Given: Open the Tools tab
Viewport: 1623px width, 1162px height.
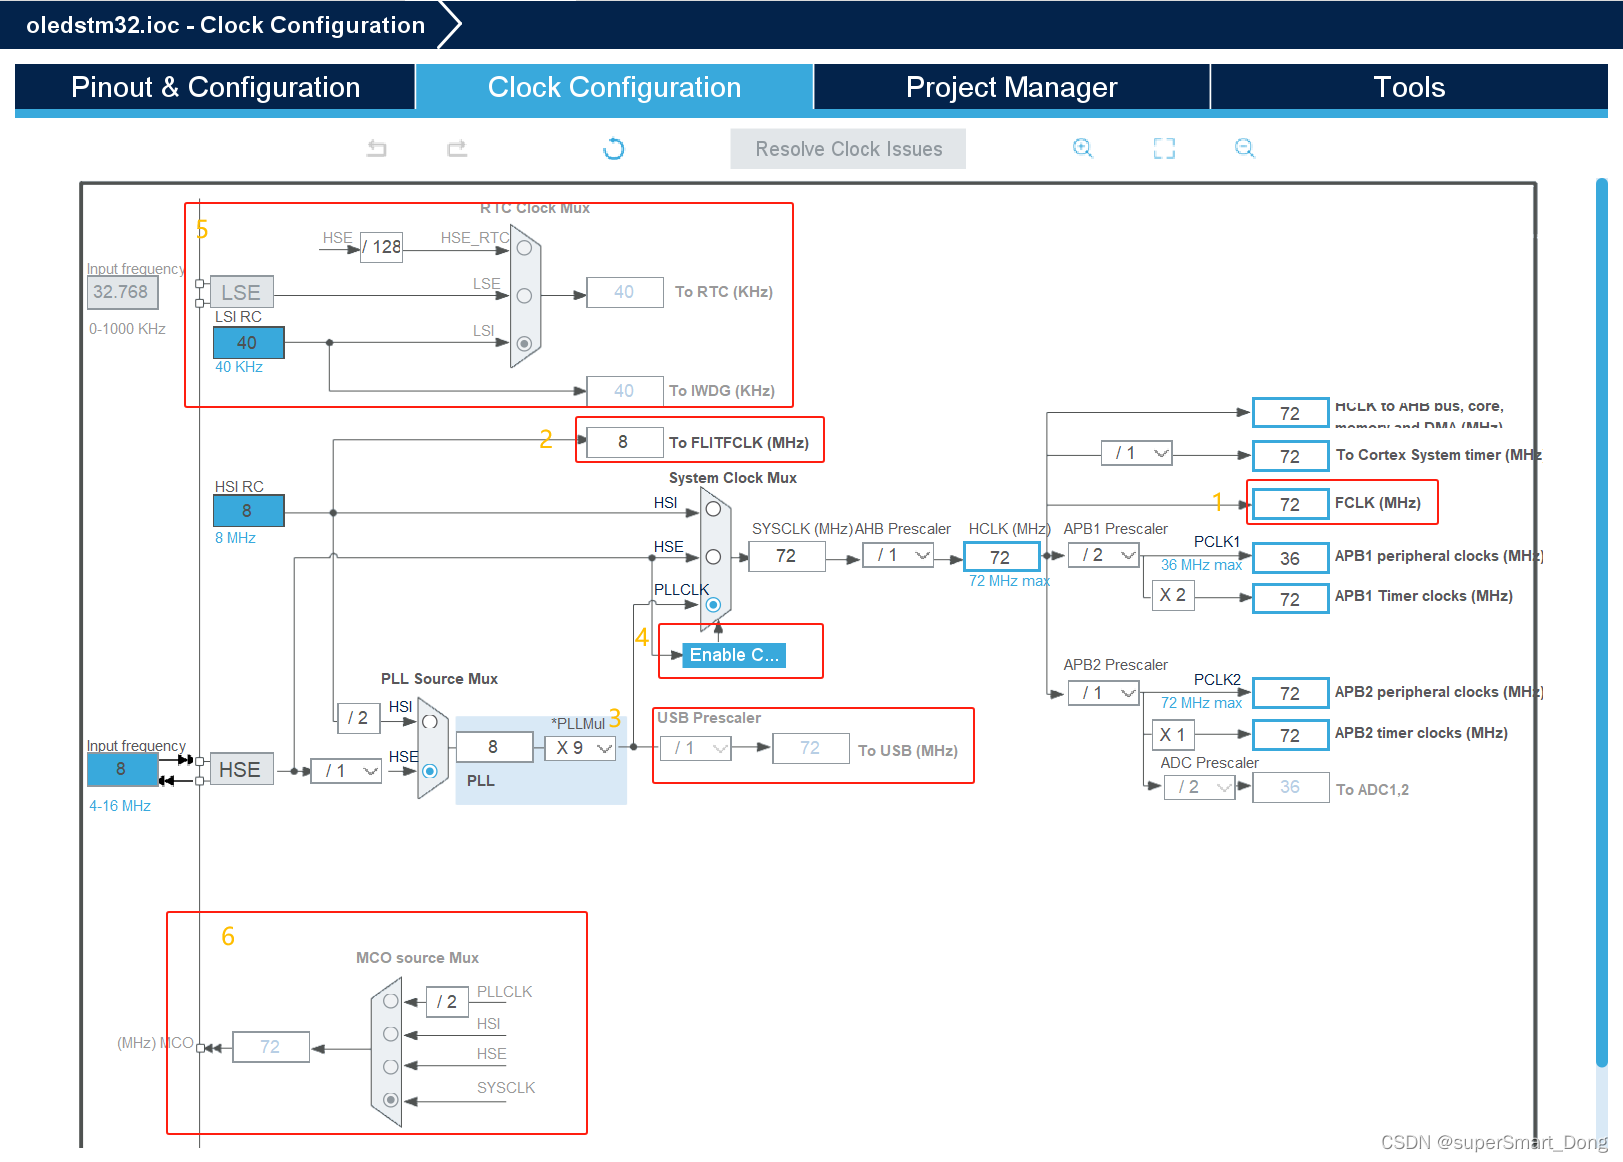Looking at the screenshot, I should [x=1409, y=87].
